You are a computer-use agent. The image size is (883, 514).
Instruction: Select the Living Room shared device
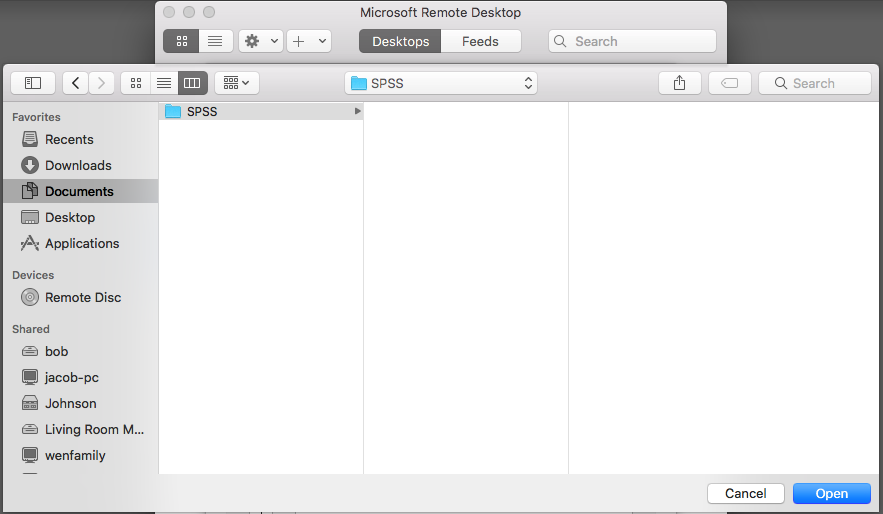(94, 429)
